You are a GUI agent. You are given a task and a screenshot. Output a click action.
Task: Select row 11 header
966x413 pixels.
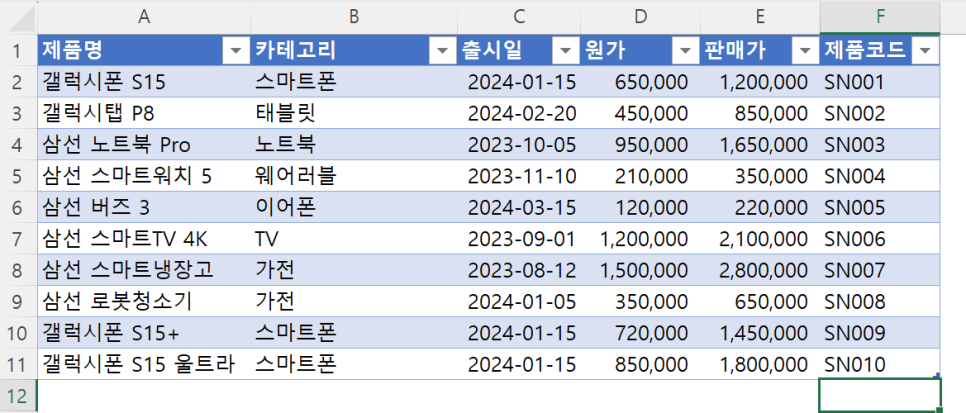[x=18, y=365]
